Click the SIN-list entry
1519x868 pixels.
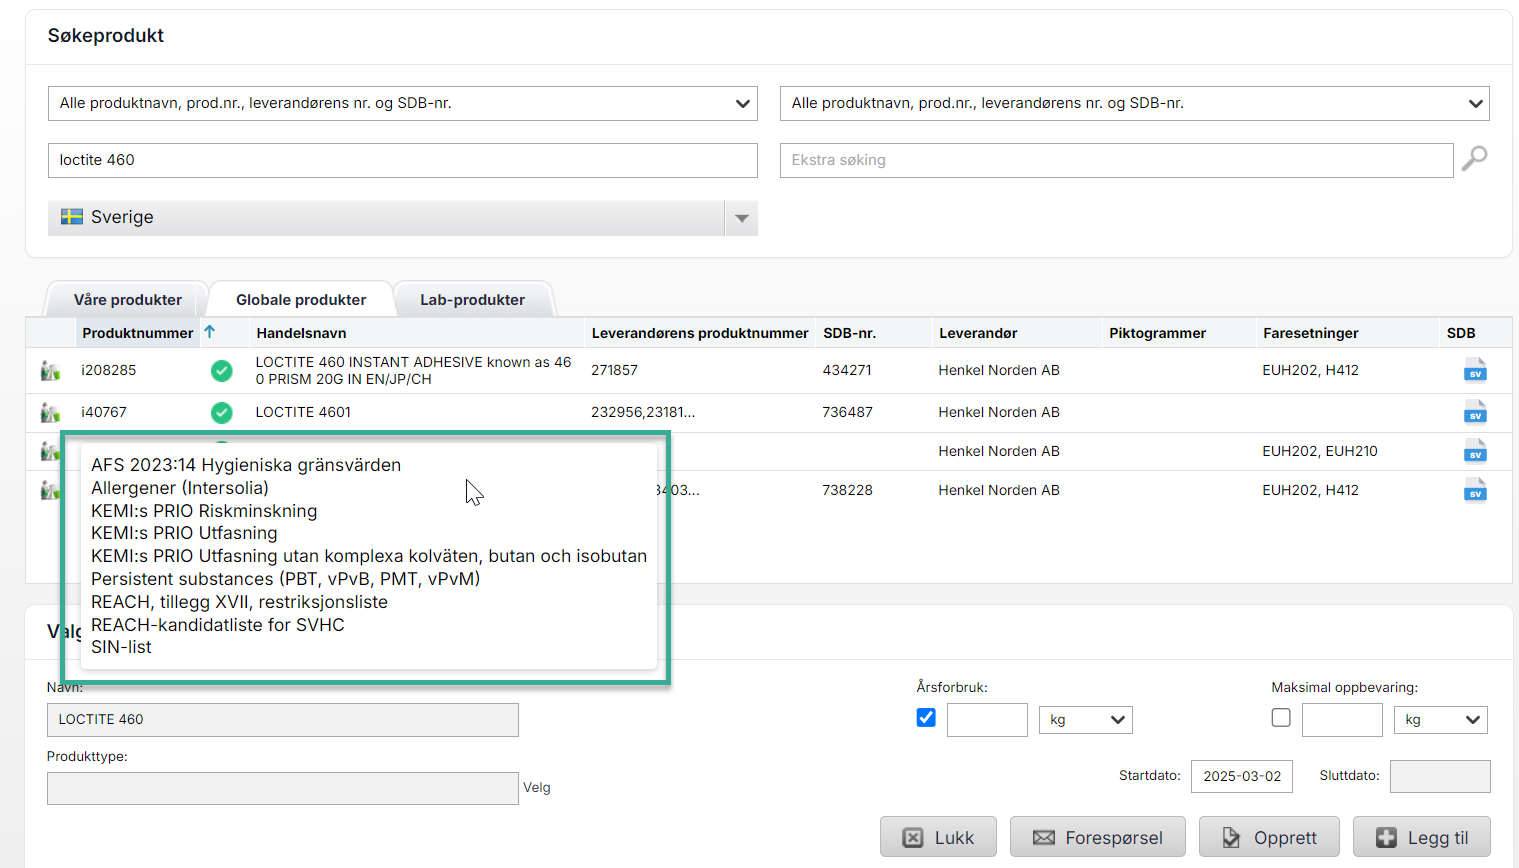coord(121,647)
